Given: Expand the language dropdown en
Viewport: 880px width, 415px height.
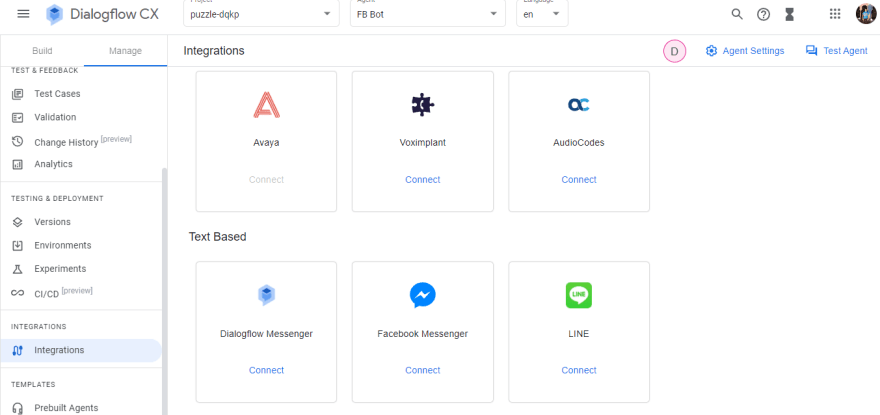Looking at the screenshot, I should 542,13.
